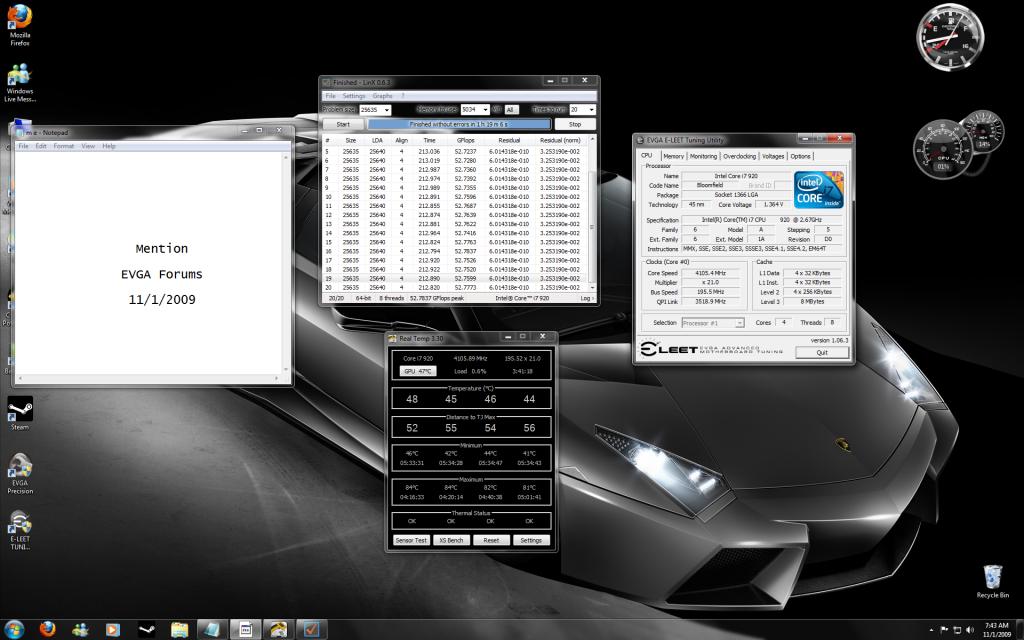
Task: Open the Memory to use dropdown
Action: (485, 110)
